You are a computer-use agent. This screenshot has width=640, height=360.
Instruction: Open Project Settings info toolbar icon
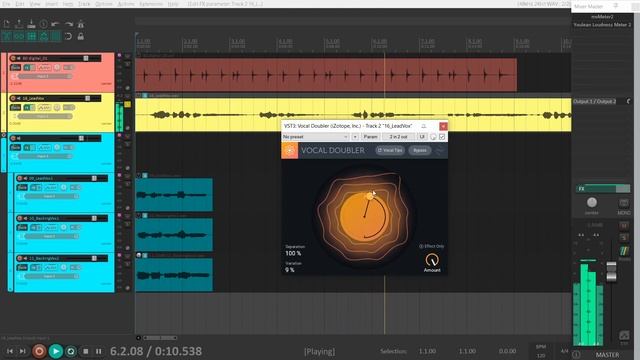(x=44, y=24)
